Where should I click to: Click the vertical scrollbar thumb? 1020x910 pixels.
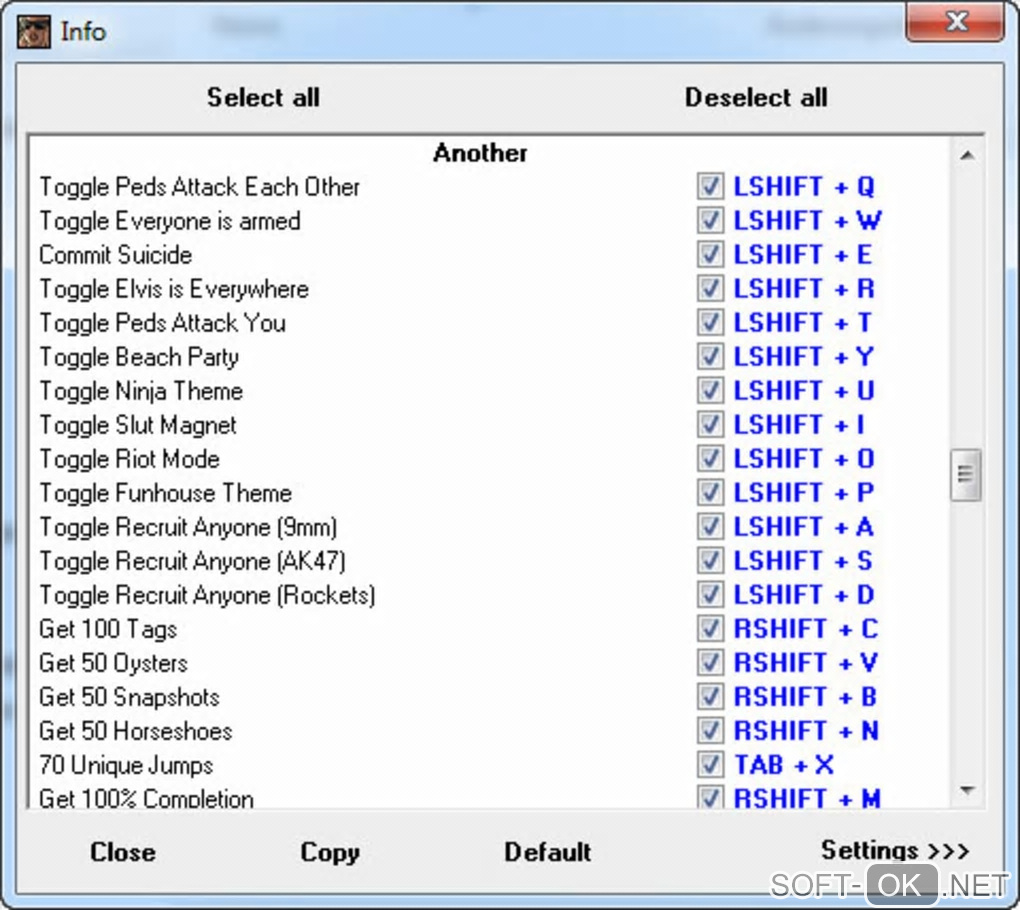pos(965,474)
